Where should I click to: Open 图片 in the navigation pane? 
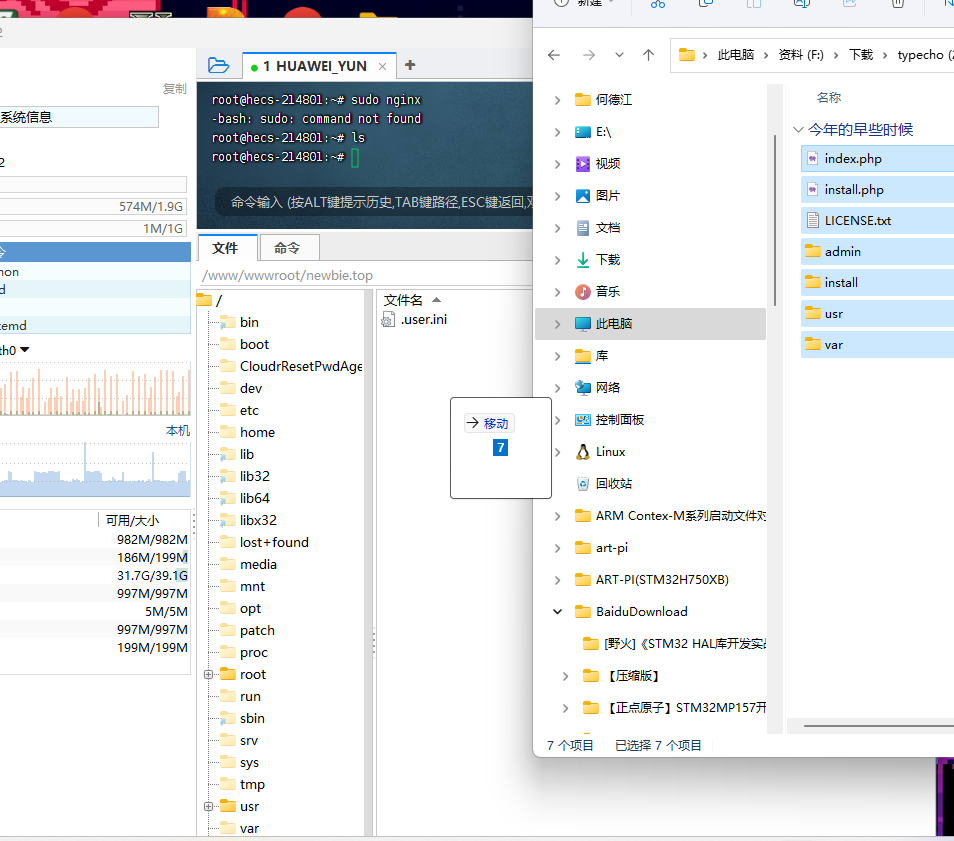tap(597, 196)
